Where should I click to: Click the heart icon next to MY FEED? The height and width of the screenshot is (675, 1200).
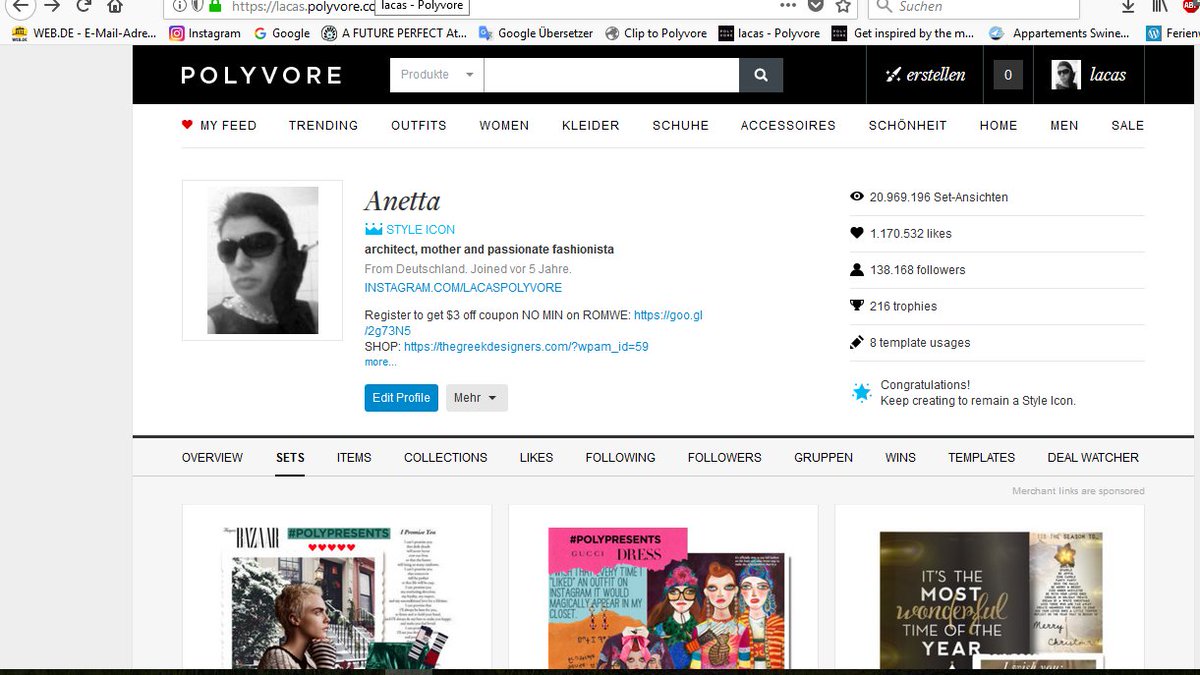pyautogui.click(x=187, y=125)
